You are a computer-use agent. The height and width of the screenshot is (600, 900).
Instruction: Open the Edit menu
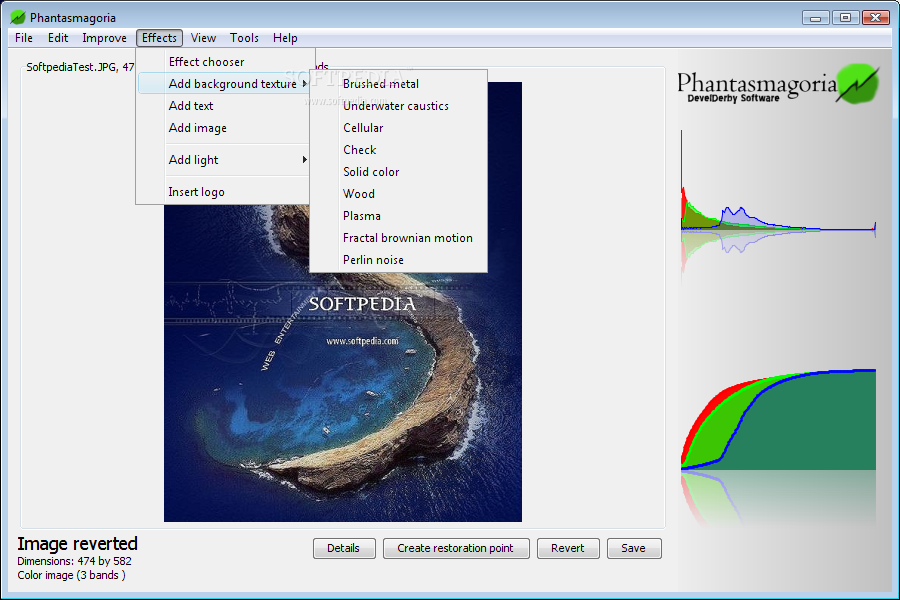point(58,38)
